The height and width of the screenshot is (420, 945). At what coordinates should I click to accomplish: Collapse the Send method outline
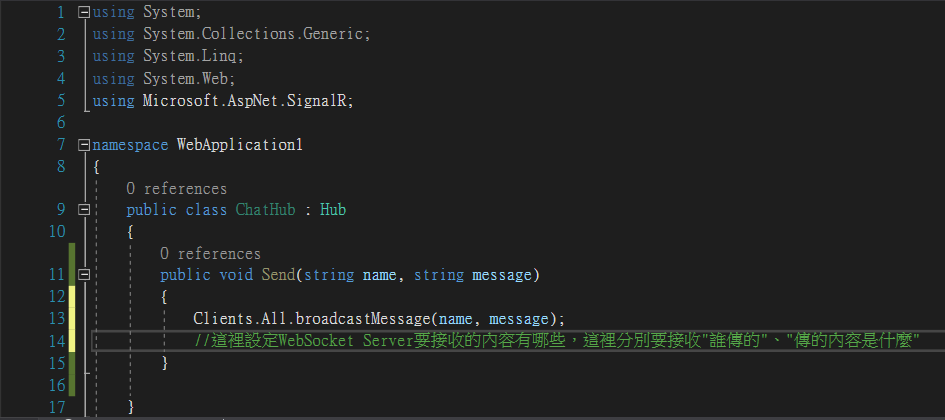coord(84,275)
